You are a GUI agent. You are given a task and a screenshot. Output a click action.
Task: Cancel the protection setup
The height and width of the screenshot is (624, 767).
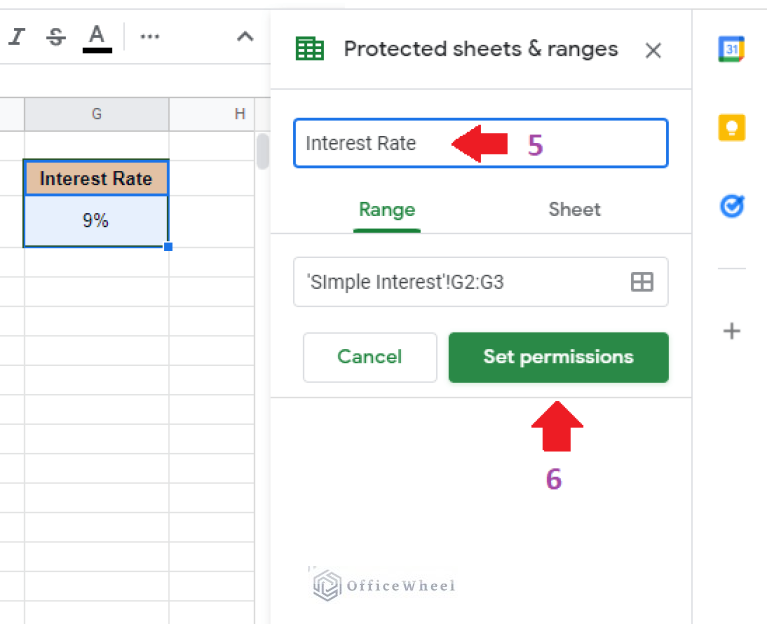pyautogui.click(x=370, y=357)
